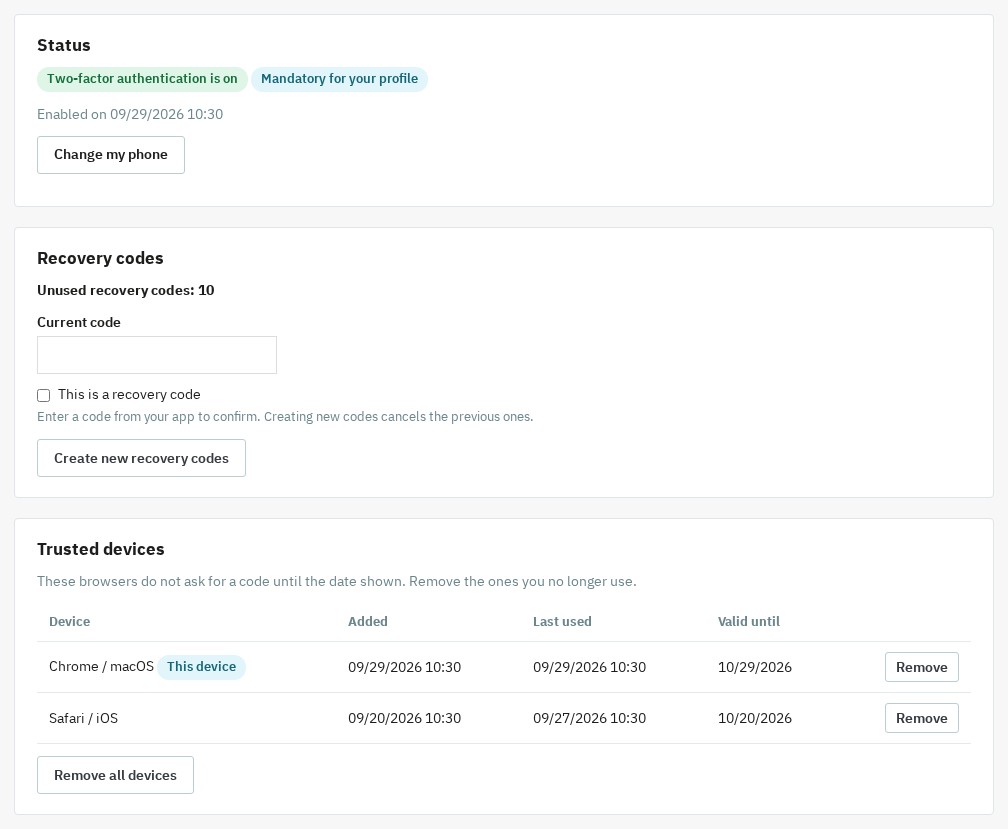The image size is (1008, 829).
Task: Click Safari's added date '09/20/2026 10:30'
Action: [404, 718]
